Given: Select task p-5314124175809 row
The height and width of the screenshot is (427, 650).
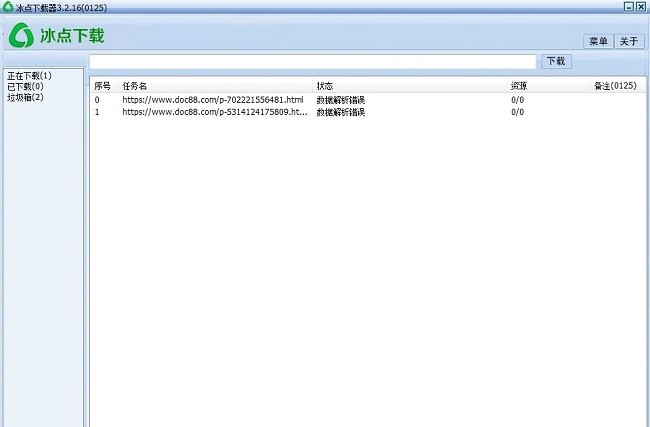Looking at the screenshot, I should (x=214, y=112).
